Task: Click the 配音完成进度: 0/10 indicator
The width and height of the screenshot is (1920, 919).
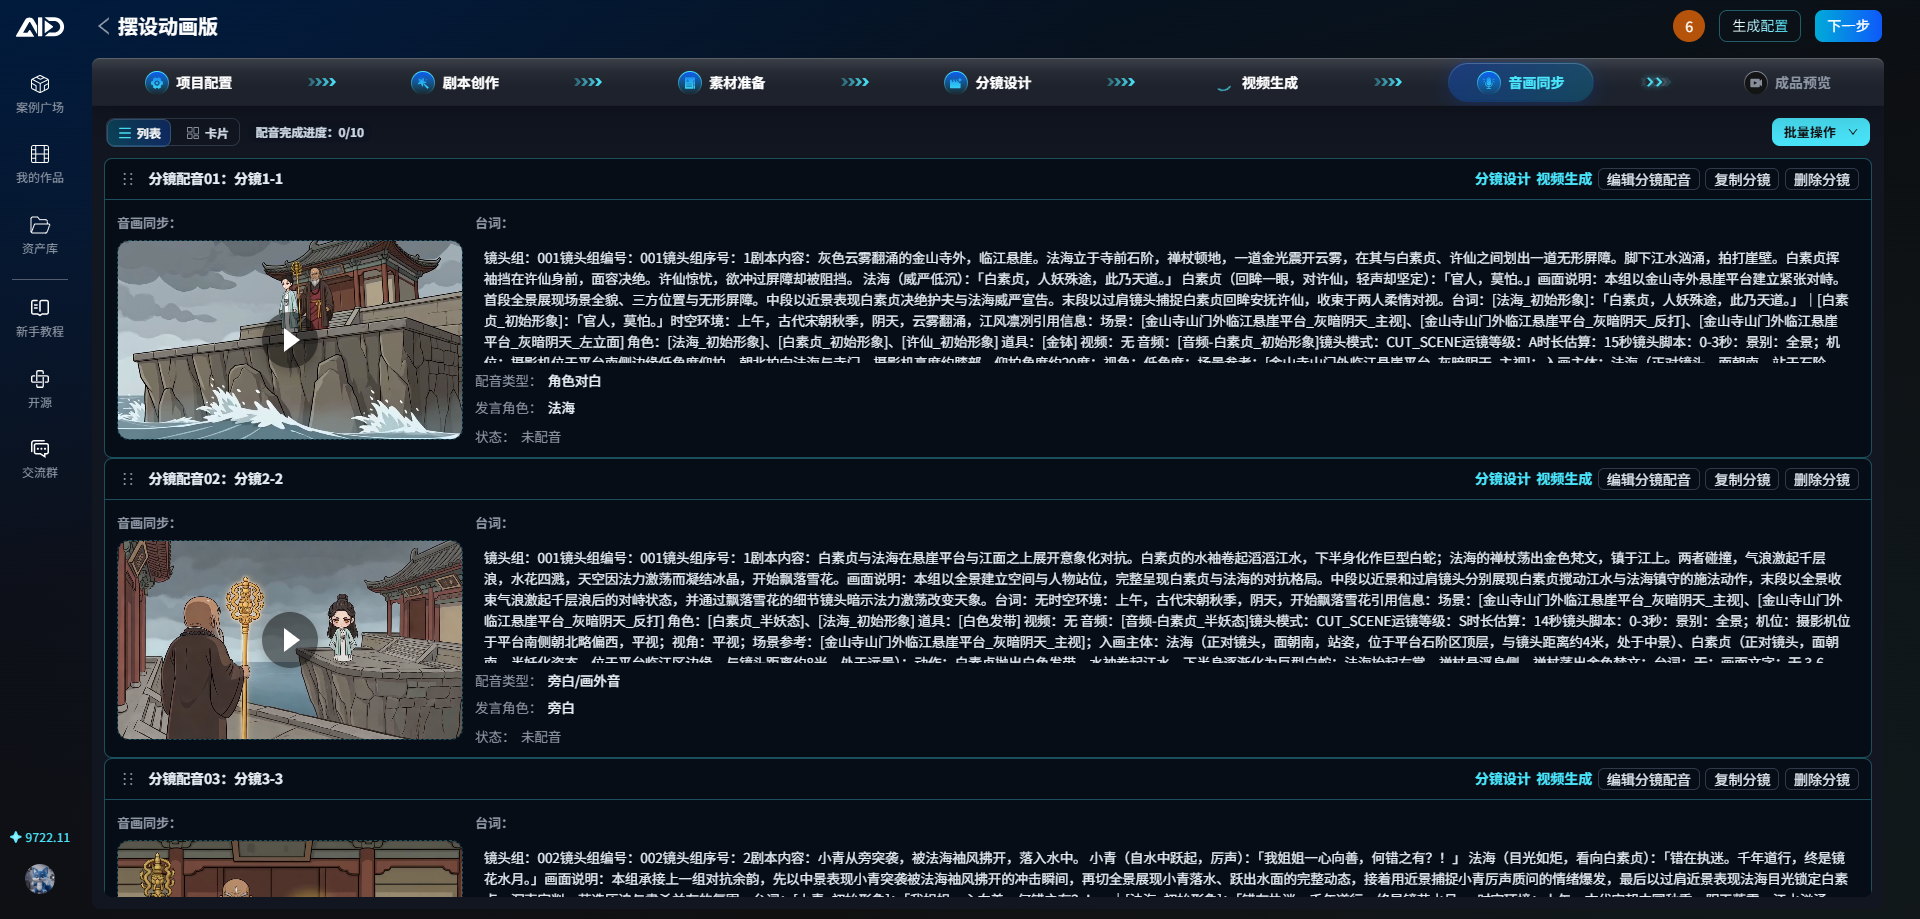Action: 310,133
